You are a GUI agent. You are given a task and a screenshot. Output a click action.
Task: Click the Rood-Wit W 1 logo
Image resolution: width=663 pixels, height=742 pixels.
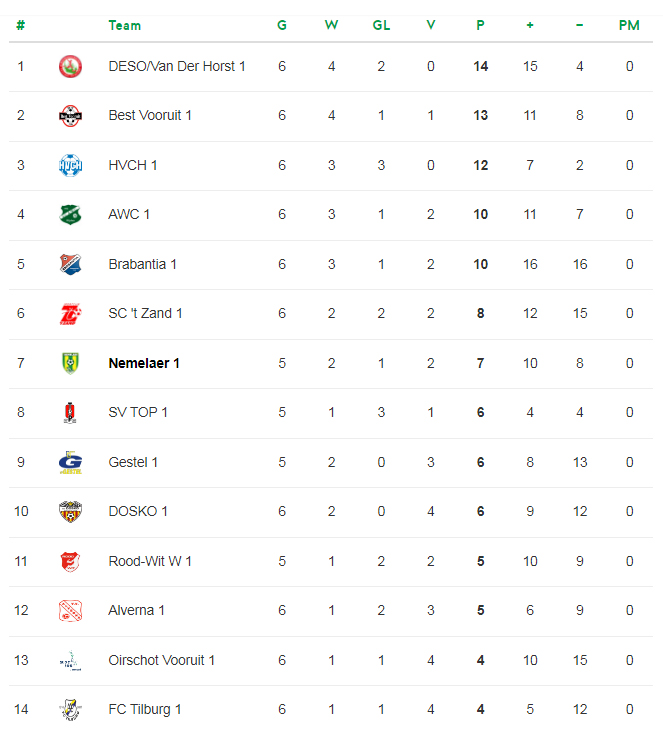coord(70,562)
